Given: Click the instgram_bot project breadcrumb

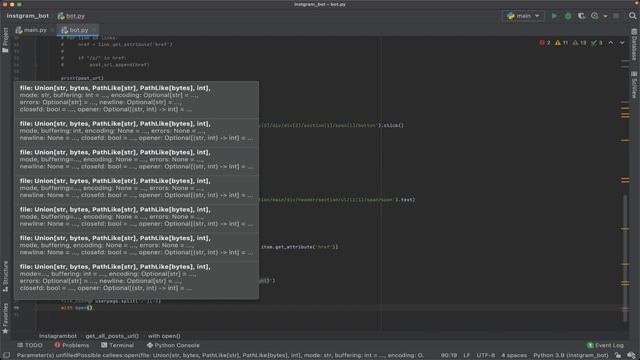Looking at the screenshot, I should [x=27, y=16].
